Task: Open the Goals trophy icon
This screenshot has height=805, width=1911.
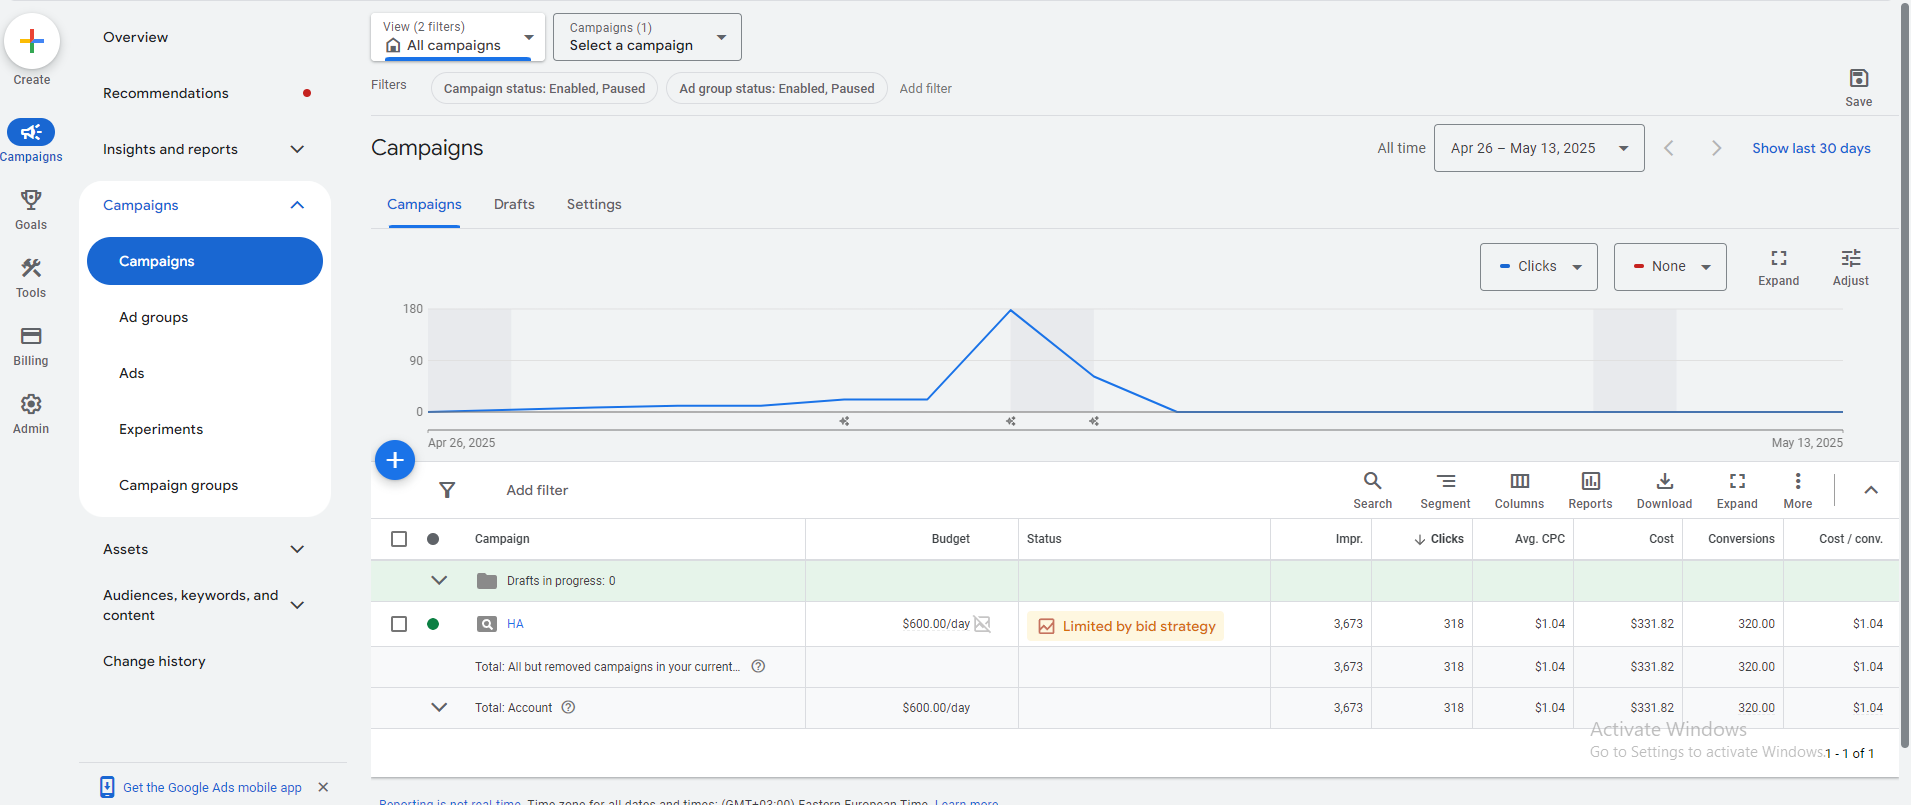Action: (x=31, y=199)
